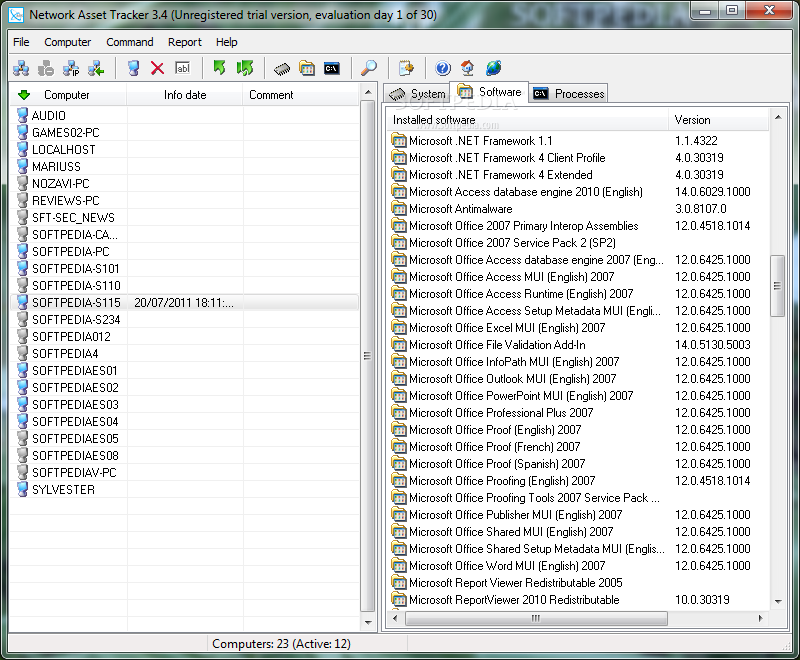
Task: Click the notepad report toolbar icon
Action: [406, 68]
